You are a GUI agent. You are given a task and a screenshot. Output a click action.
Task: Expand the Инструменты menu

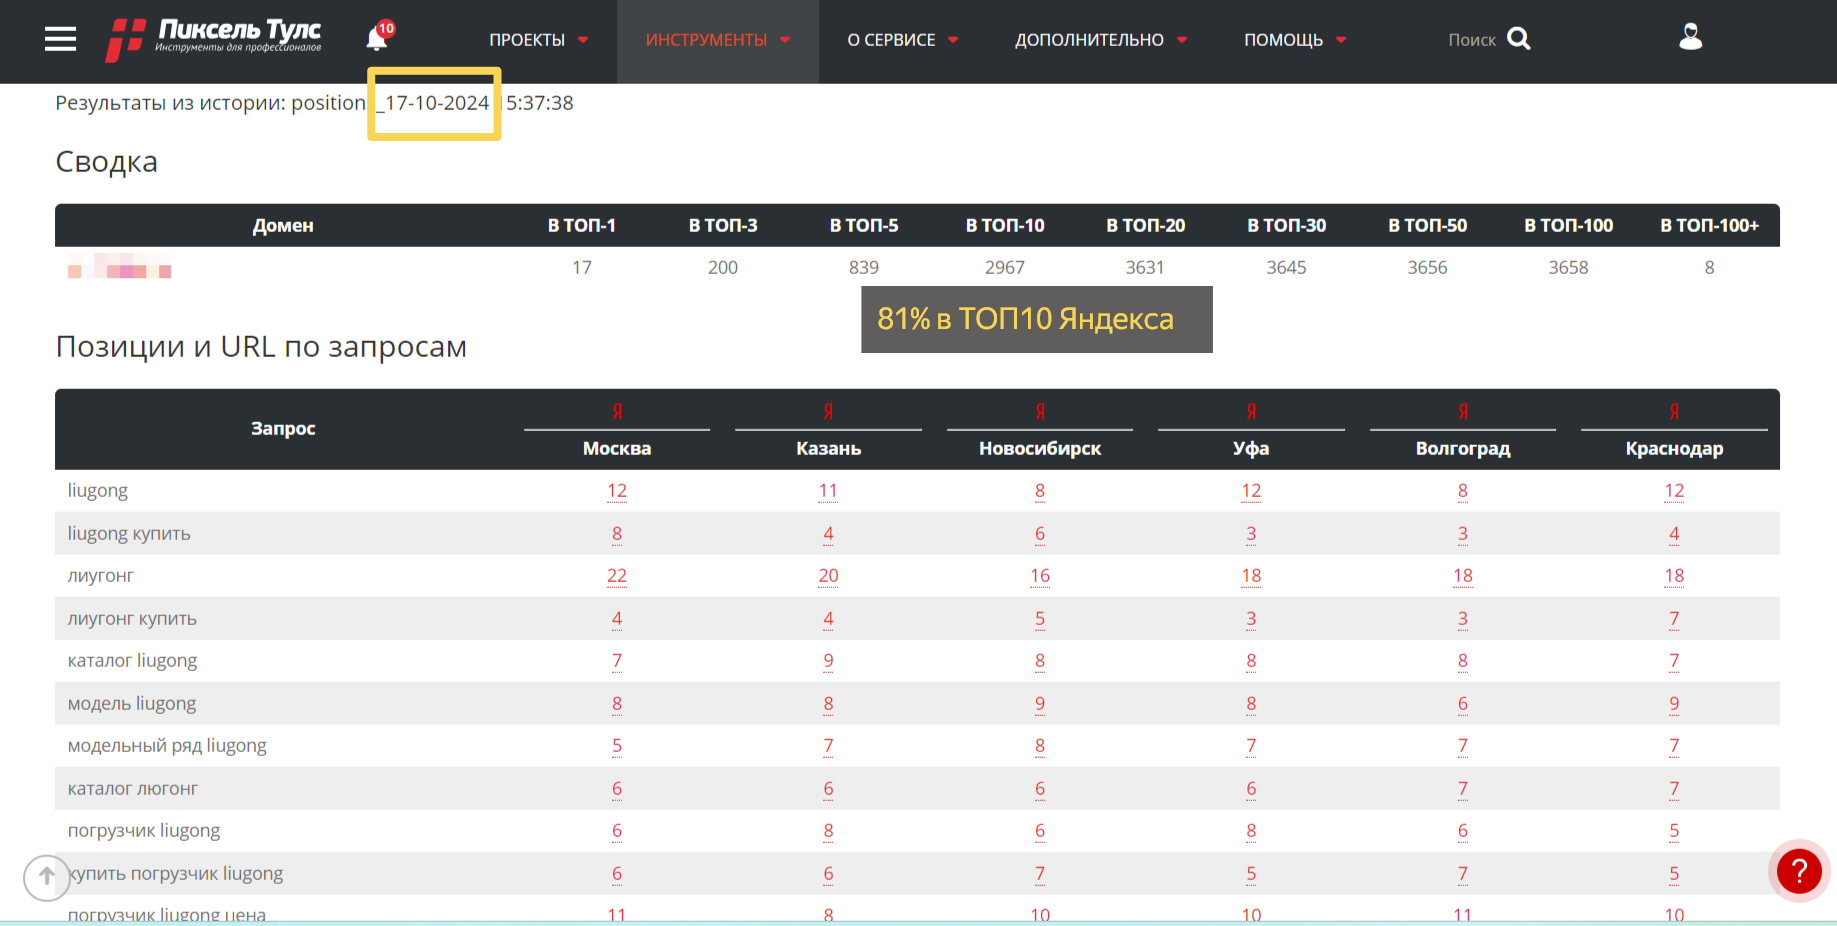point(717,40)
